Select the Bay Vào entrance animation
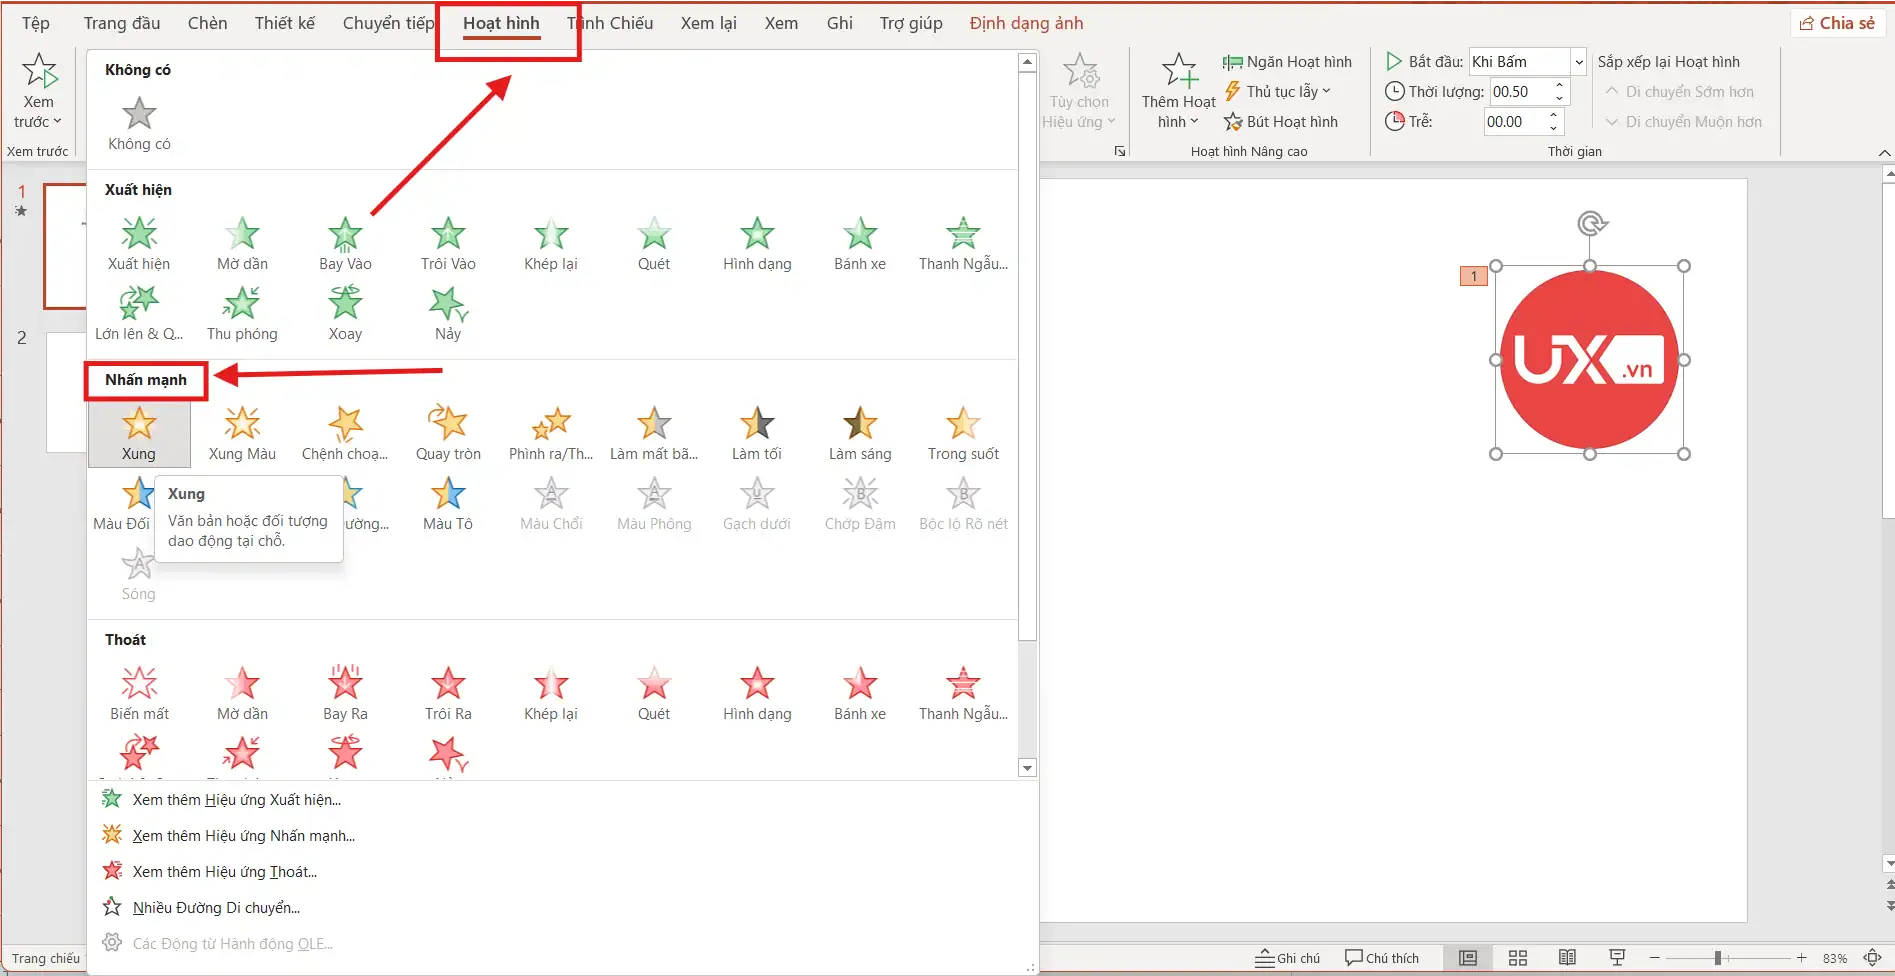The width and height of the screenshot is (1895, 976). [x=345, y=244]
